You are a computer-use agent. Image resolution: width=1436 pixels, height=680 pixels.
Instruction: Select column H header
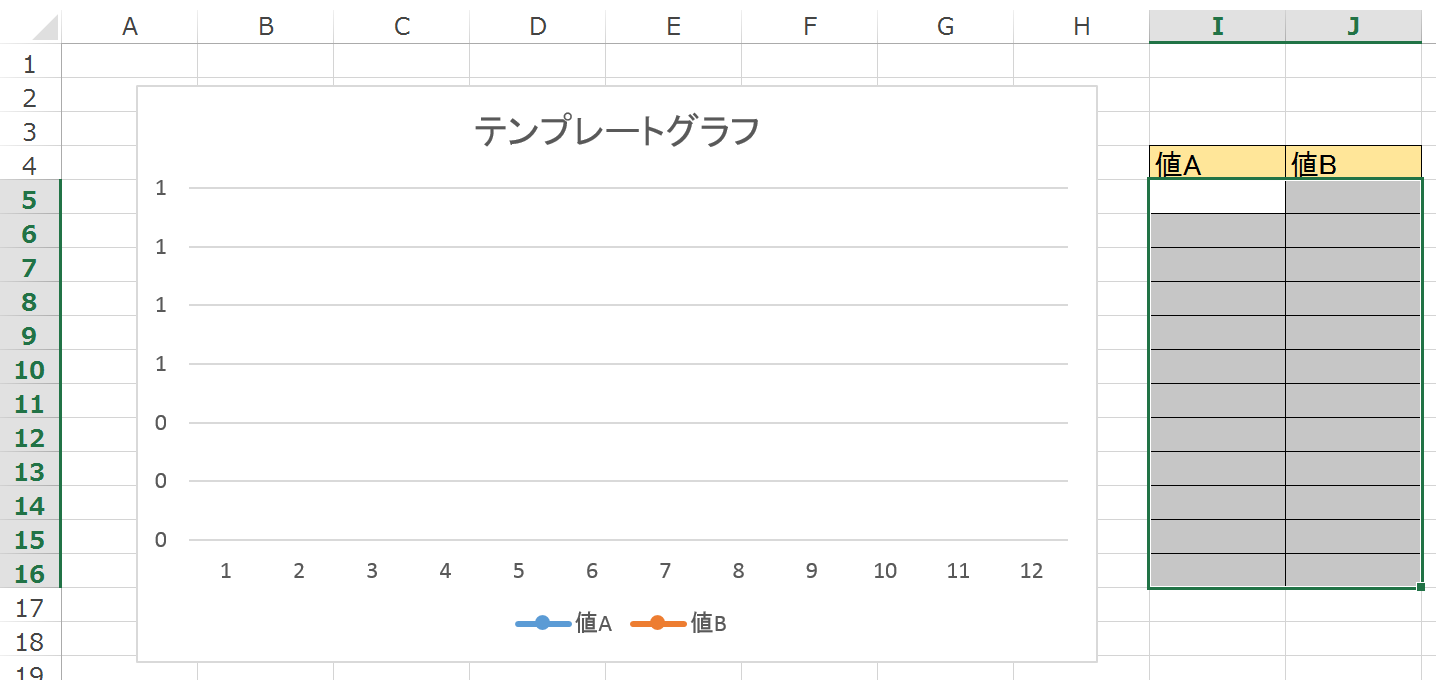tap(1081, 27)
